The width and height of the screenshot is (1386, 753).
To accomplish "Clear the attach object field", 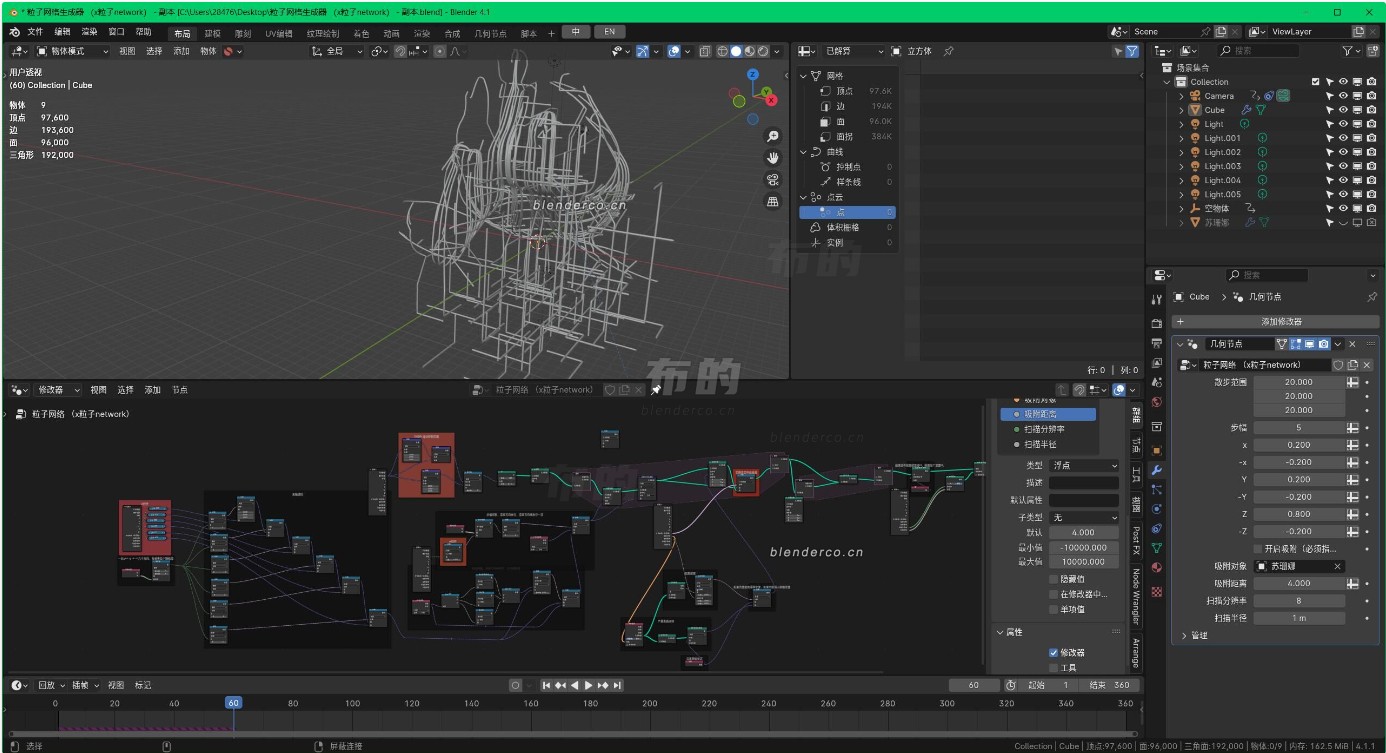I will tap(1337, 566).
